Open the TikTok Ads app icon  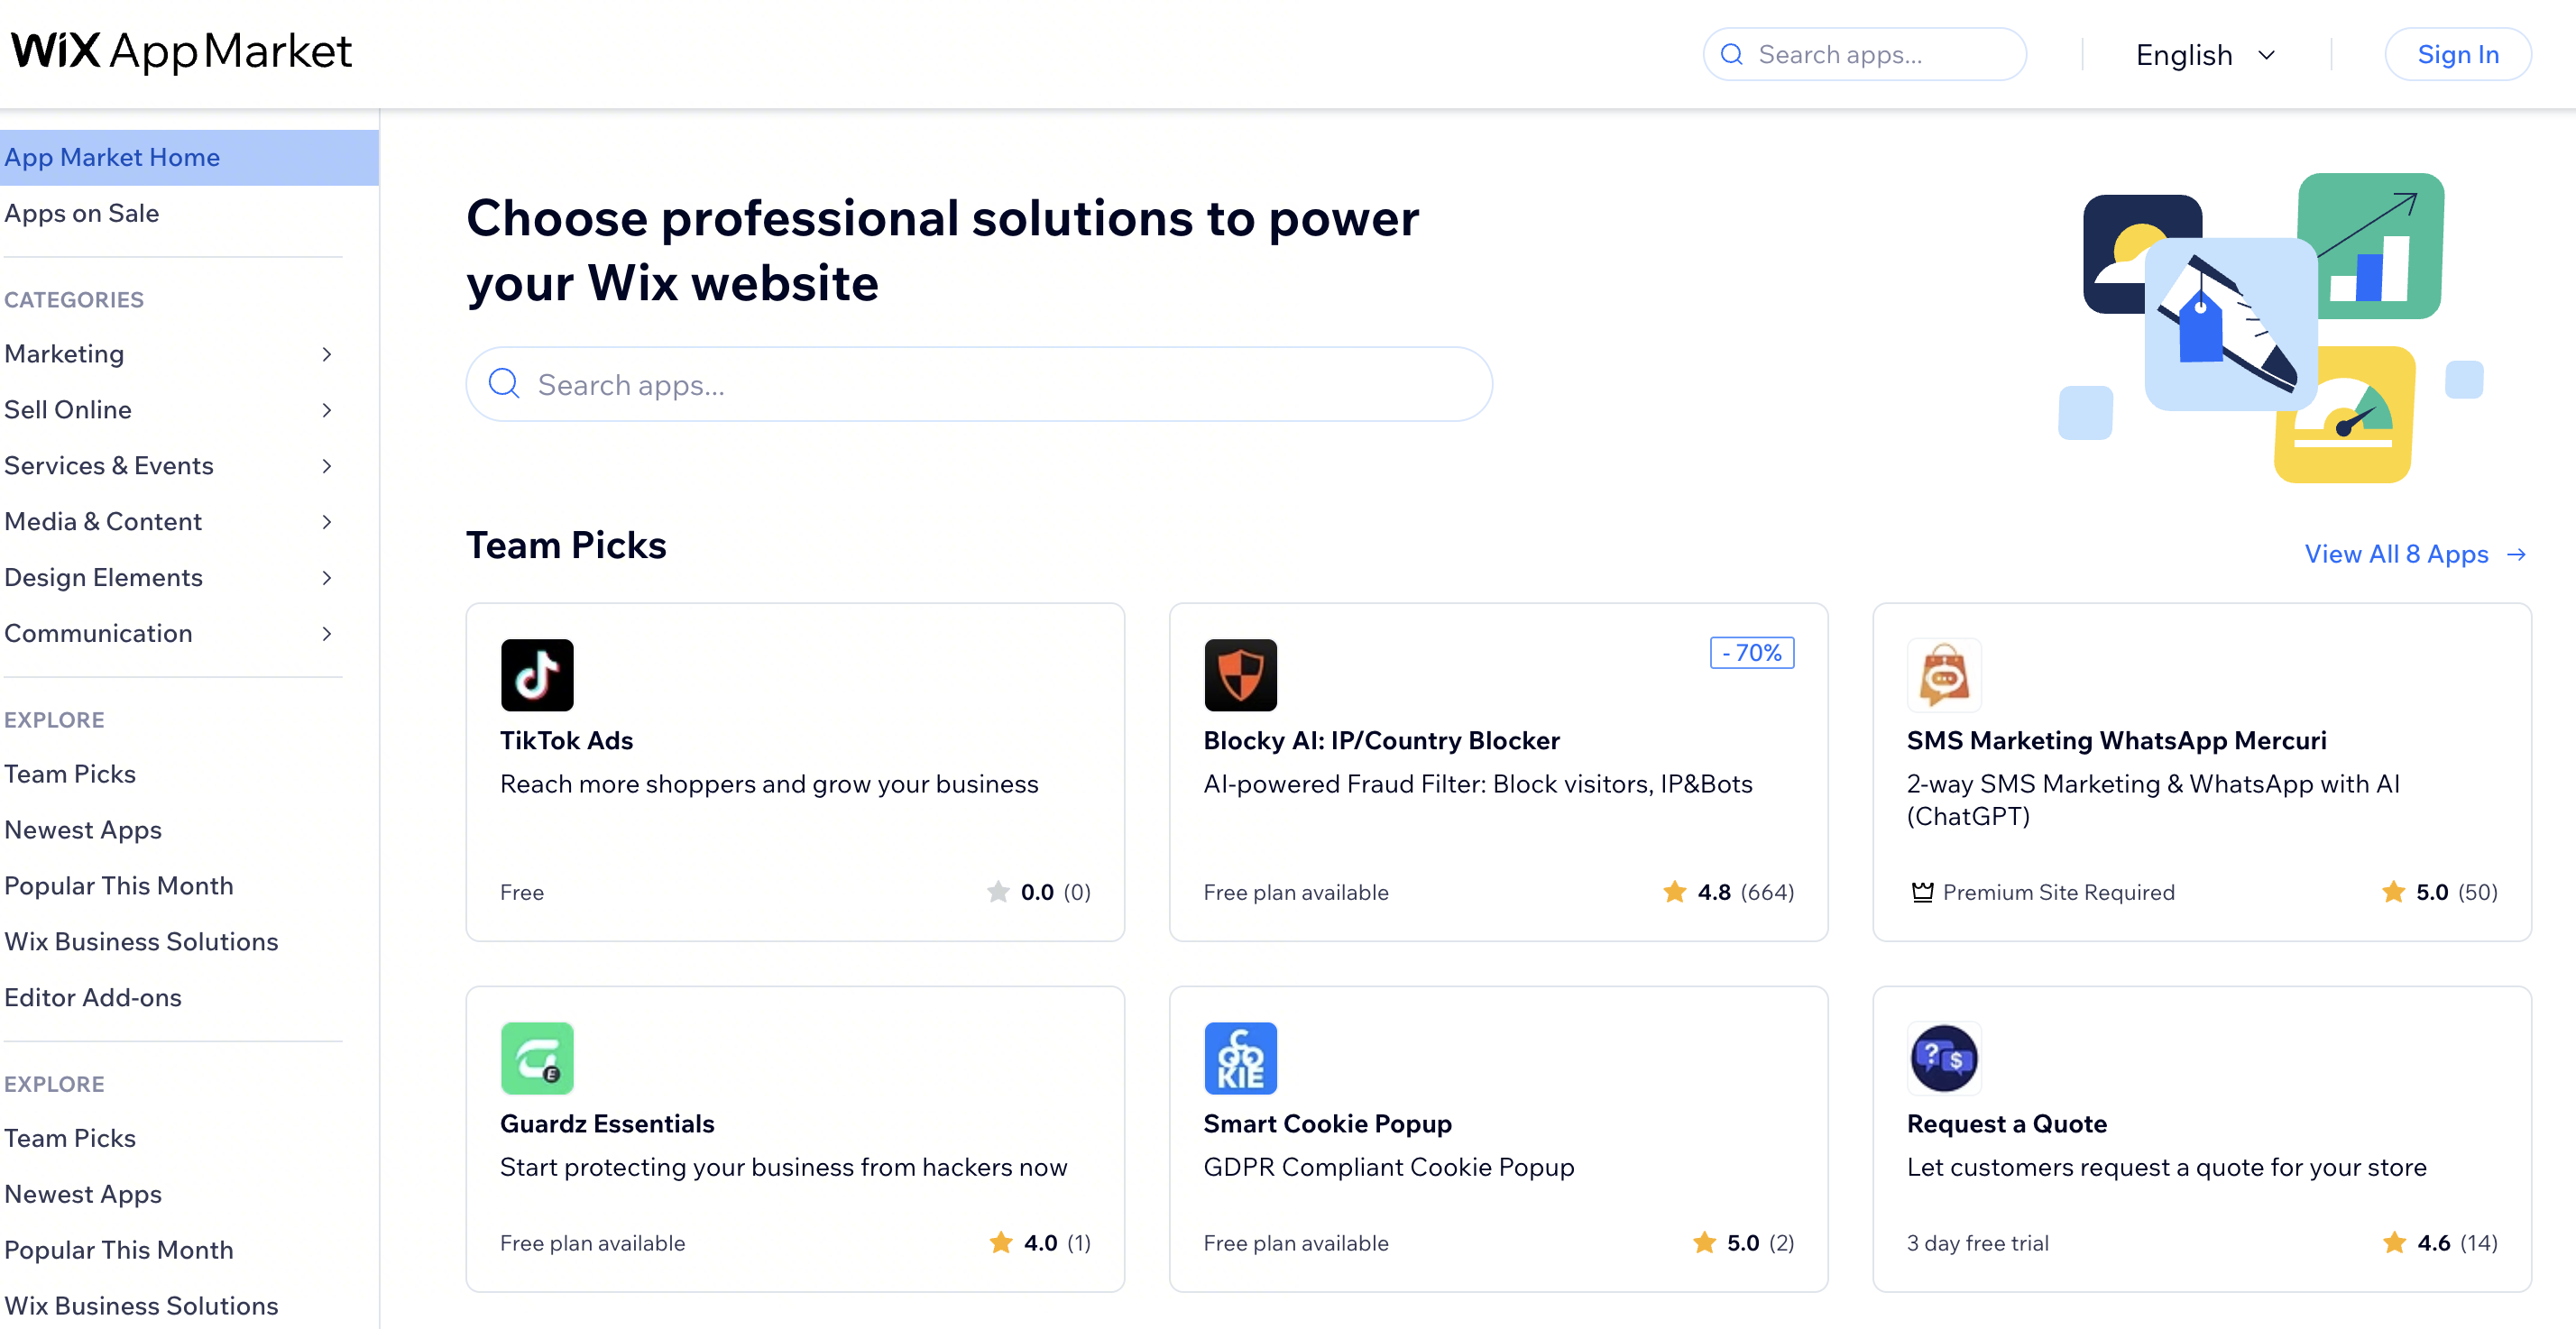tap(536, 674)
